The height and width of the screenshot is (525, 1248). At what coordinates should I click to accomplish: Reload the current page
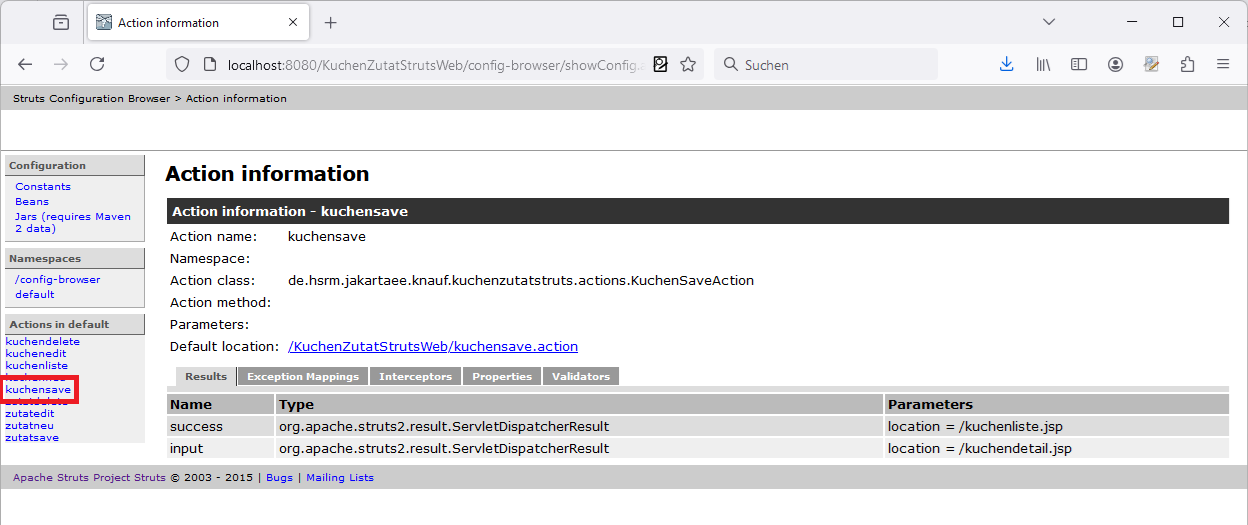click(97, 64)
